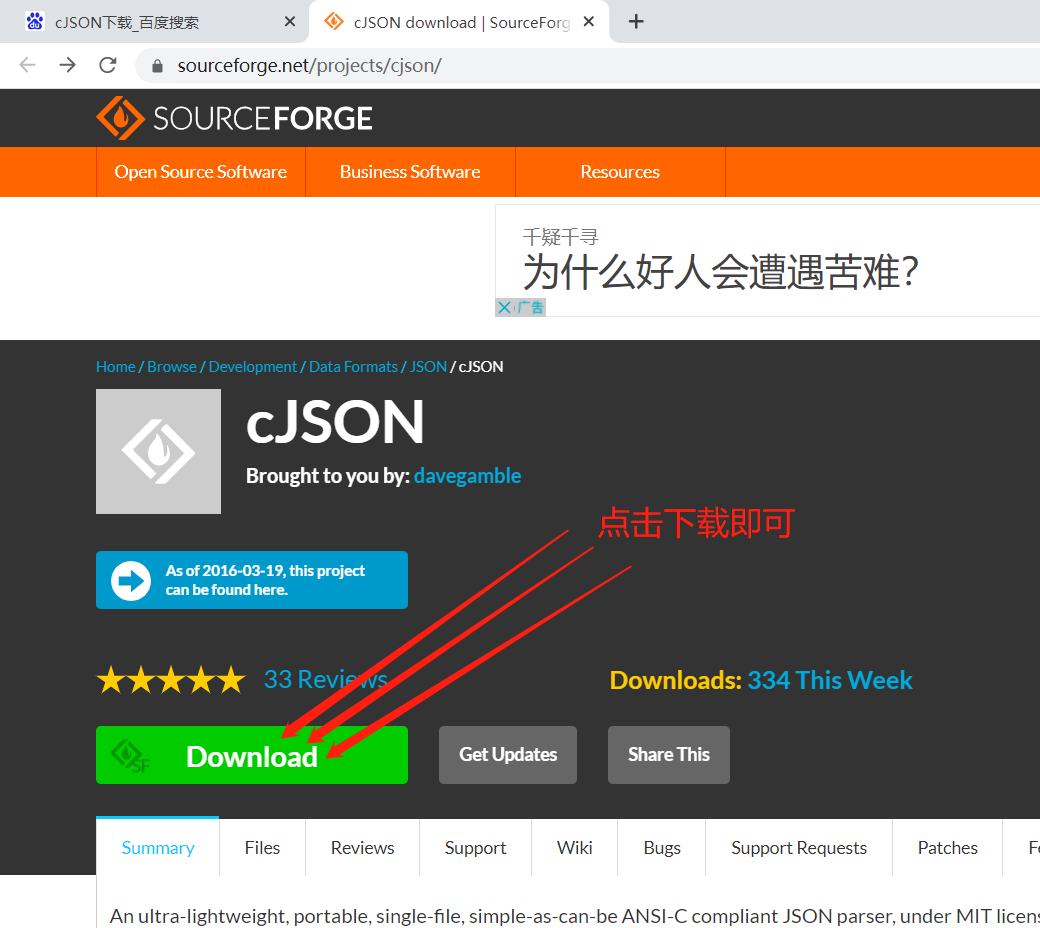The width and height of the screenshot is (1040, 928).
Task: Click the Home breadcrumb link
Action: [115, 367]
